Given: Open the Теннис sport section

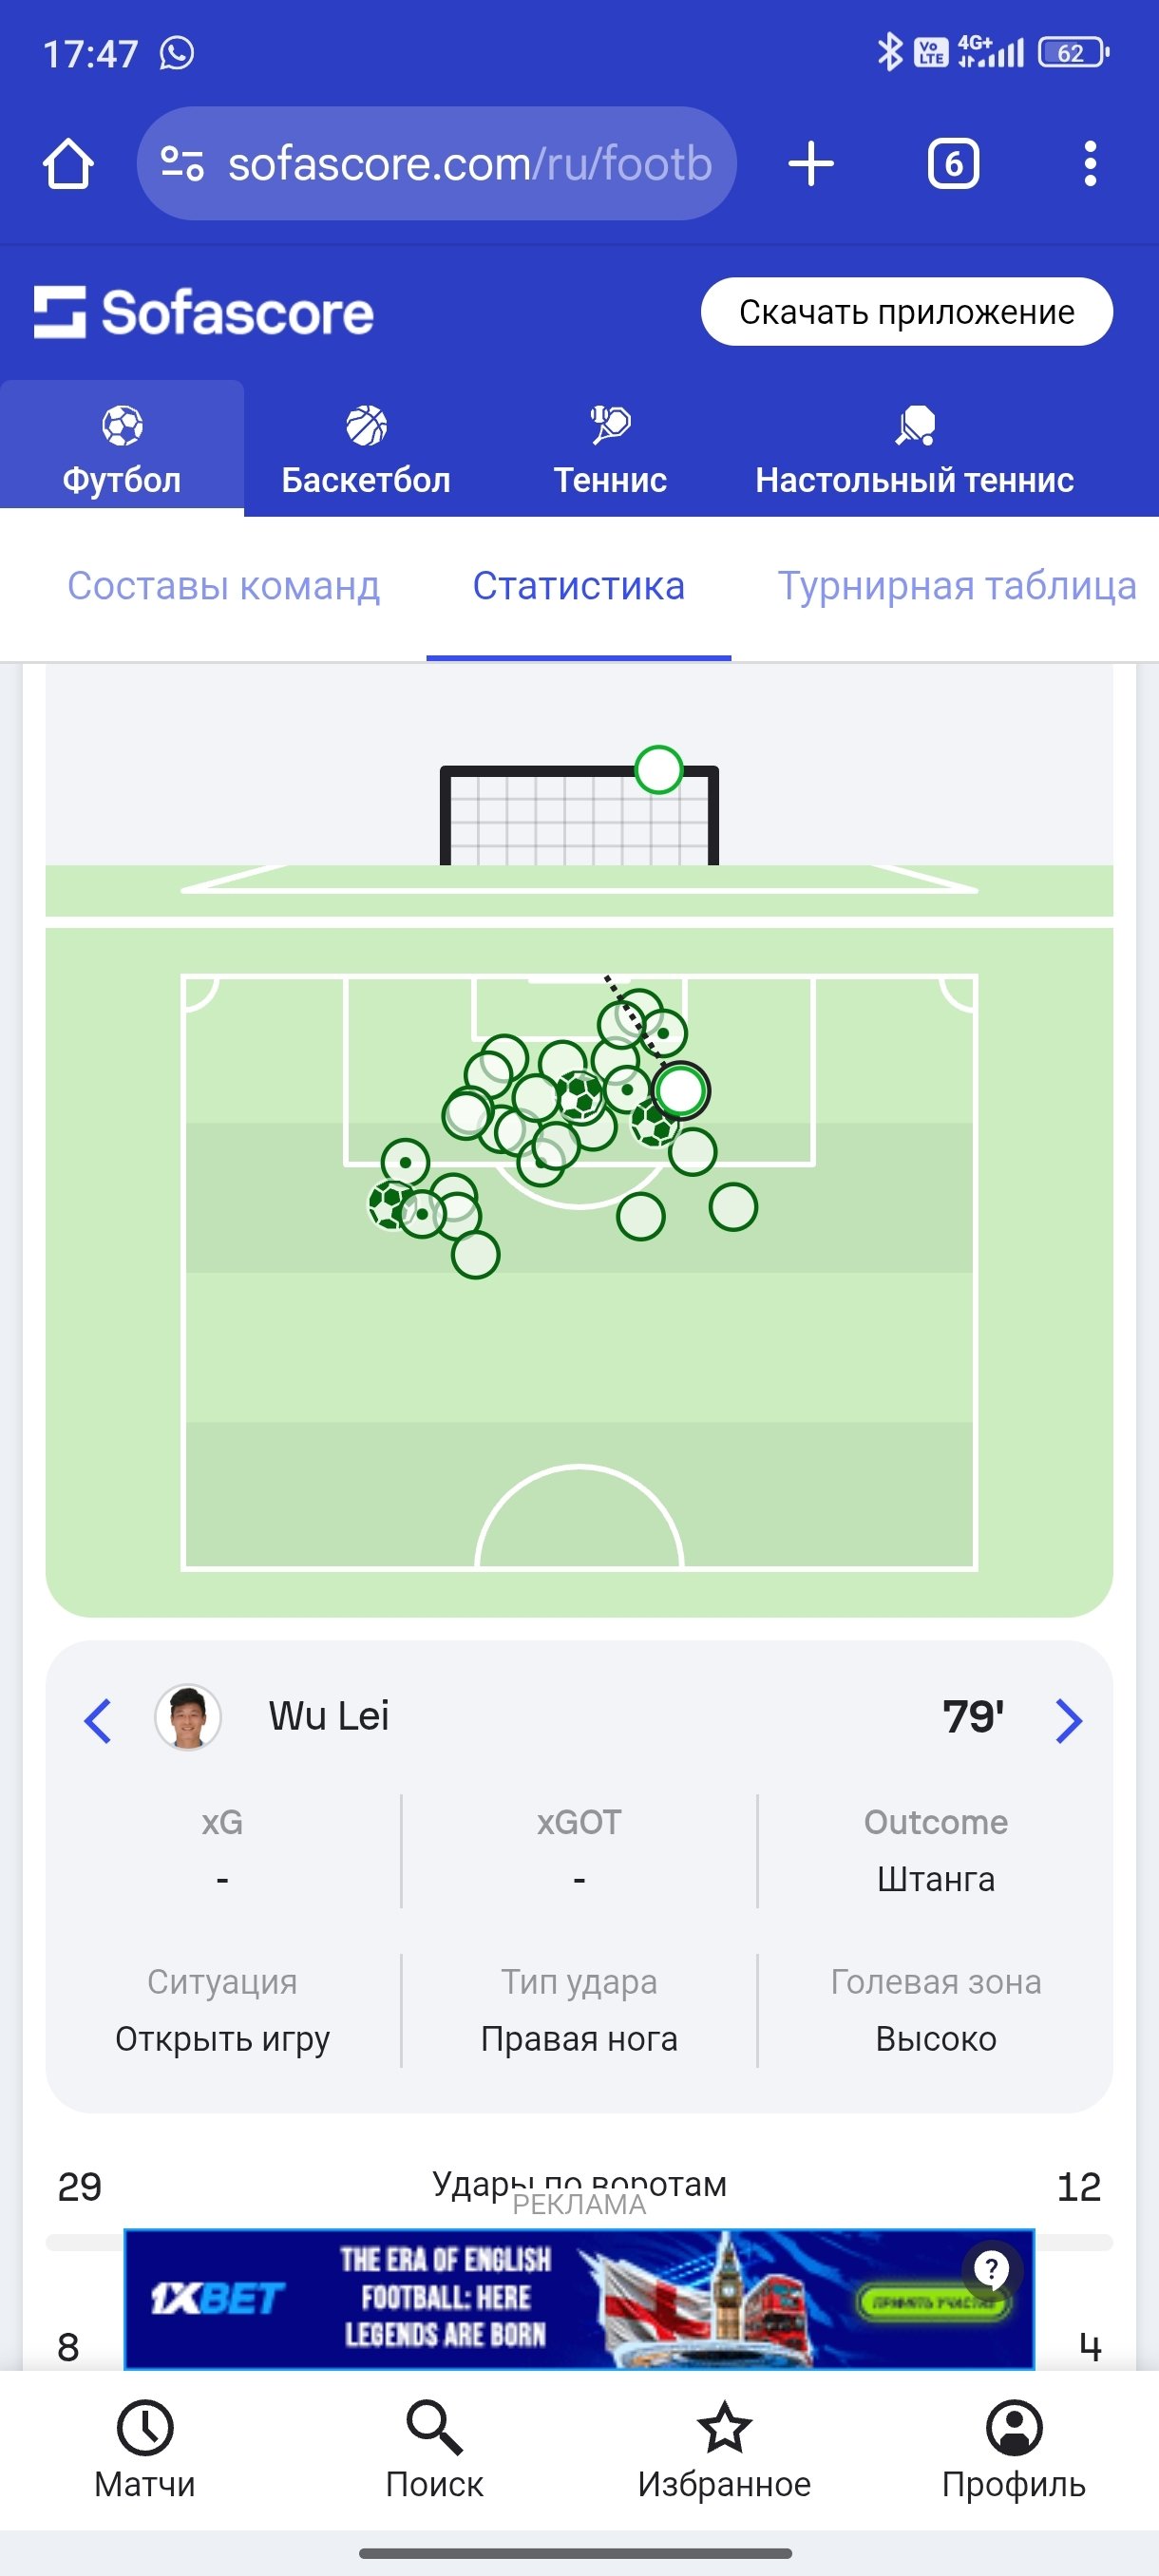Looking at the screenshot, I should click(x=610, y=450).
